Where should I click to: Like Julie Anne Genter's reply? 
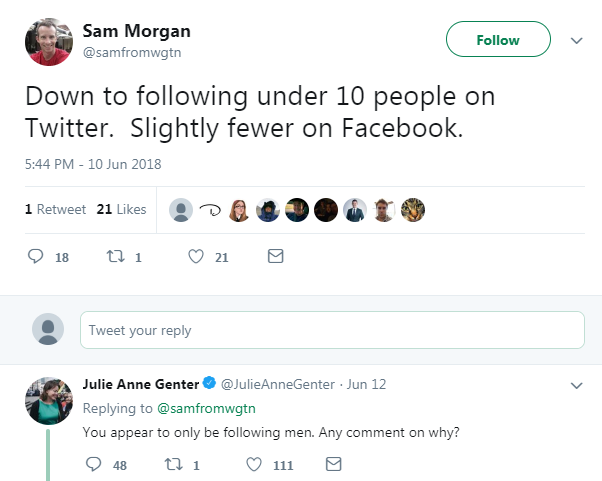pos(254,464)
